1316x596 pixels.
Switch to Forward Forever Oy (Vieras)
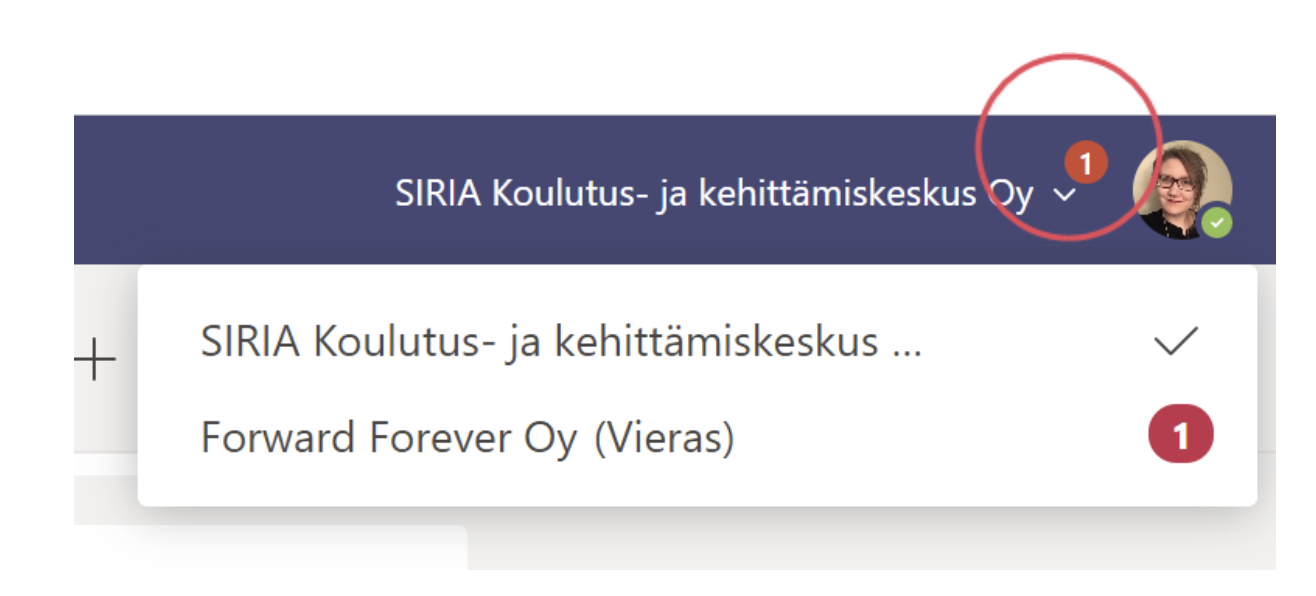click(x=467, y=438)
